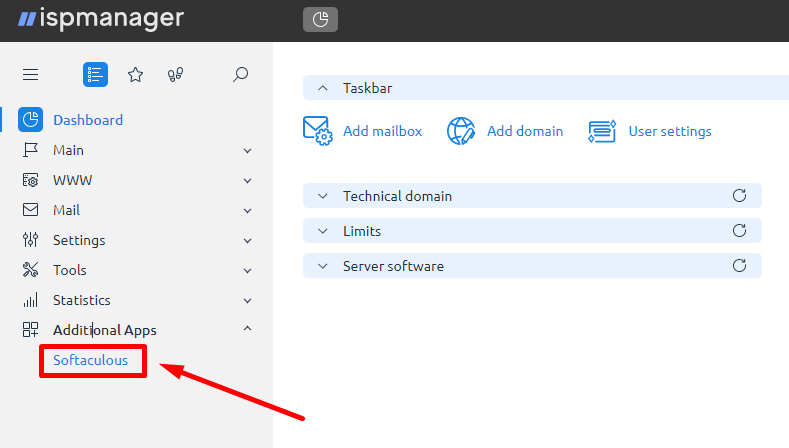Image resolution: width=789 pixels, height=448 pixels.
Task: Click the Mail envelope icon
Action: tap(30, 210)
